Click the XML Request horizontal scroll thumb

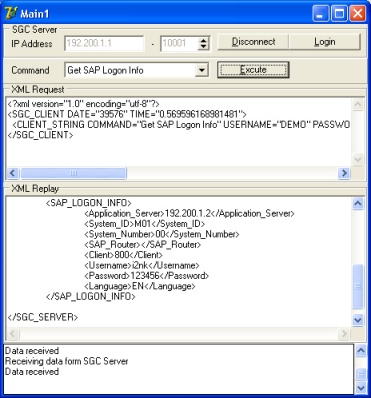click(73, 173)
